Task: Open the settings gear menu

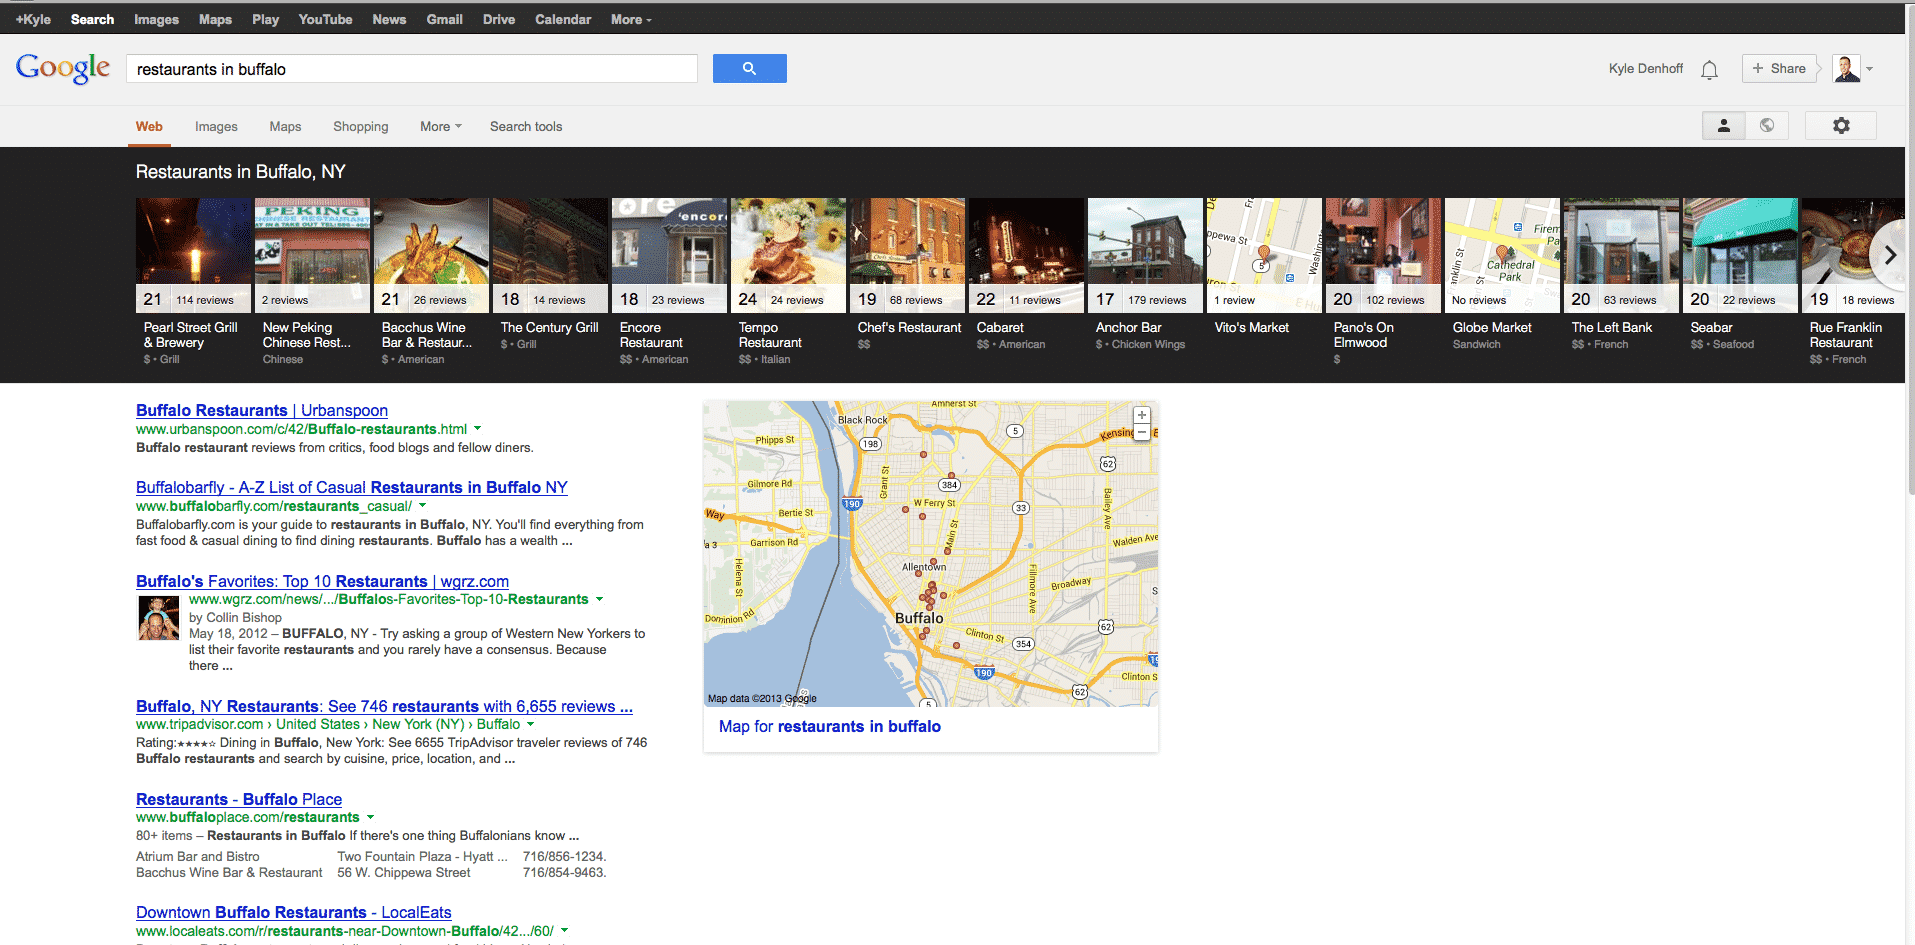Action: pos(1841,126)
